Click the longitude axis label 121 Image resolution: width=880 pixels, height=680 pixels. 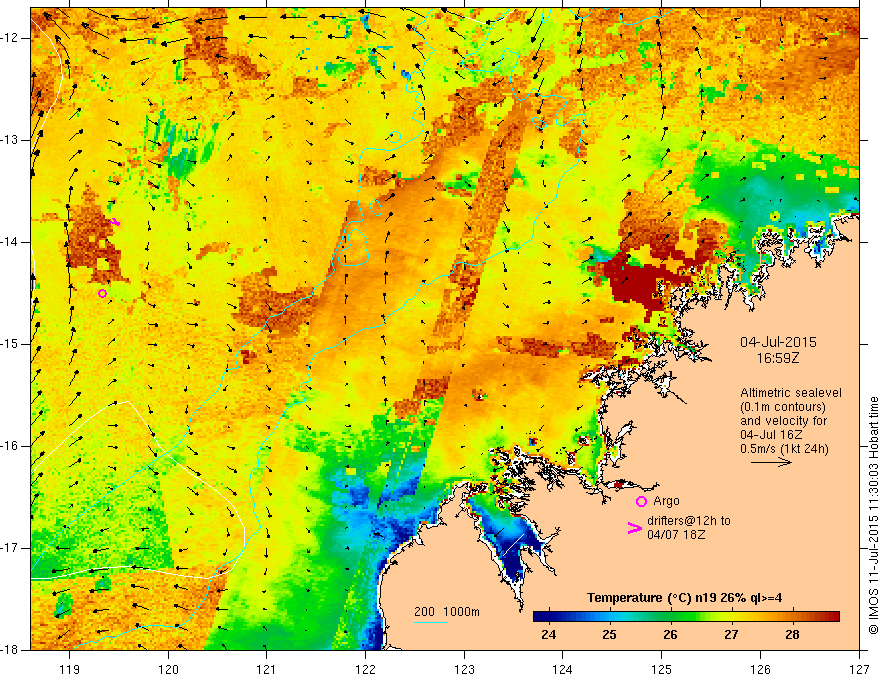click(x=267, y=669)
